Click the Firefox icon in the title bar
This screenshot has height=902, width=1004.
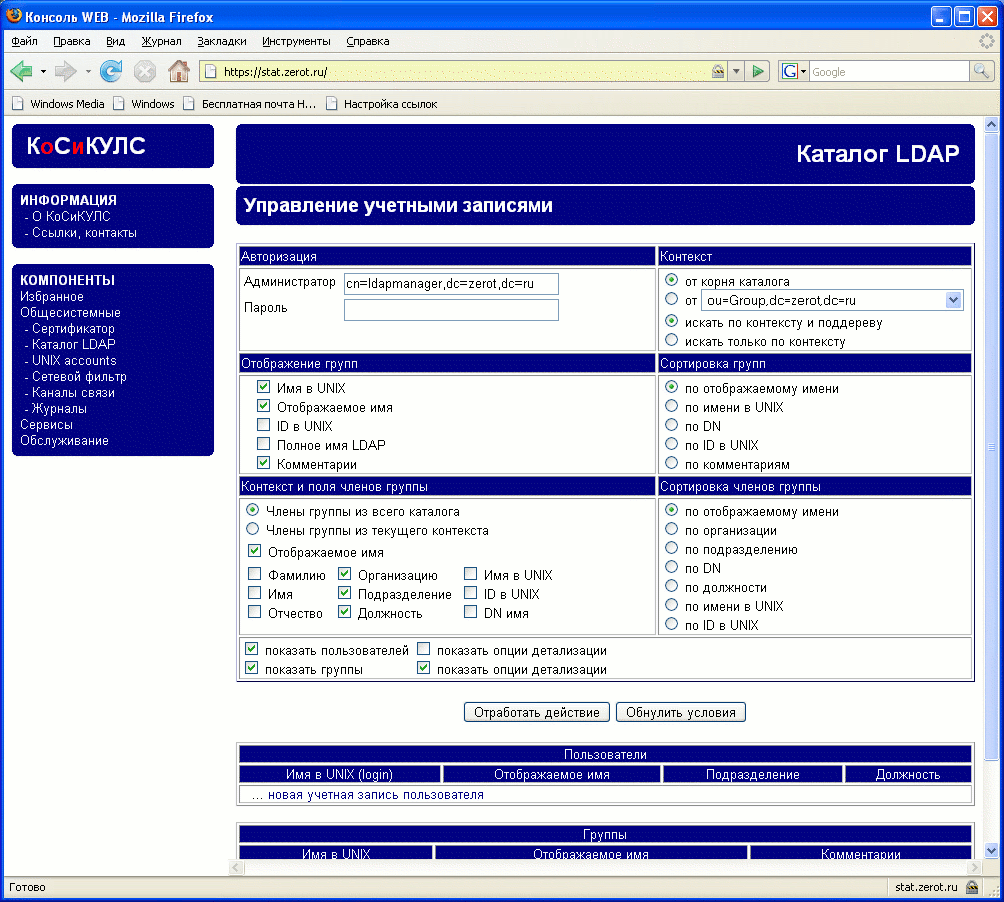[13, 16]
